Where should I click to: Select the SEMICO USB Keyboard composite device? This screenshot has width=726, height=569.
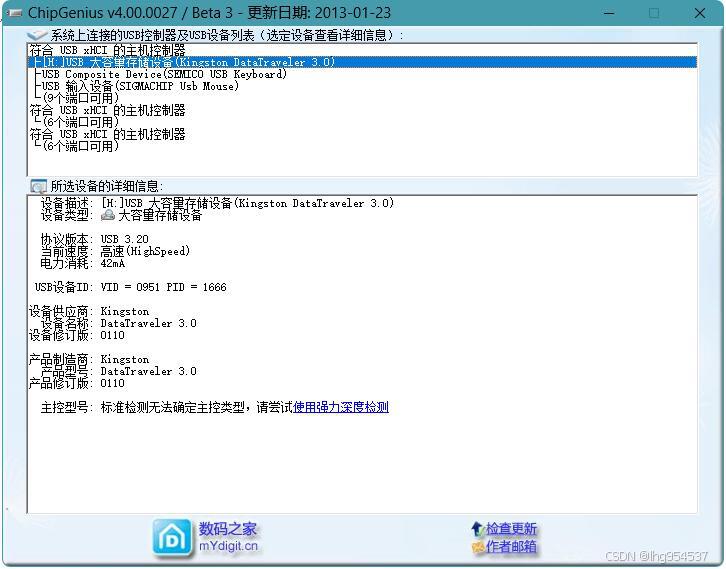coord(164,74)
